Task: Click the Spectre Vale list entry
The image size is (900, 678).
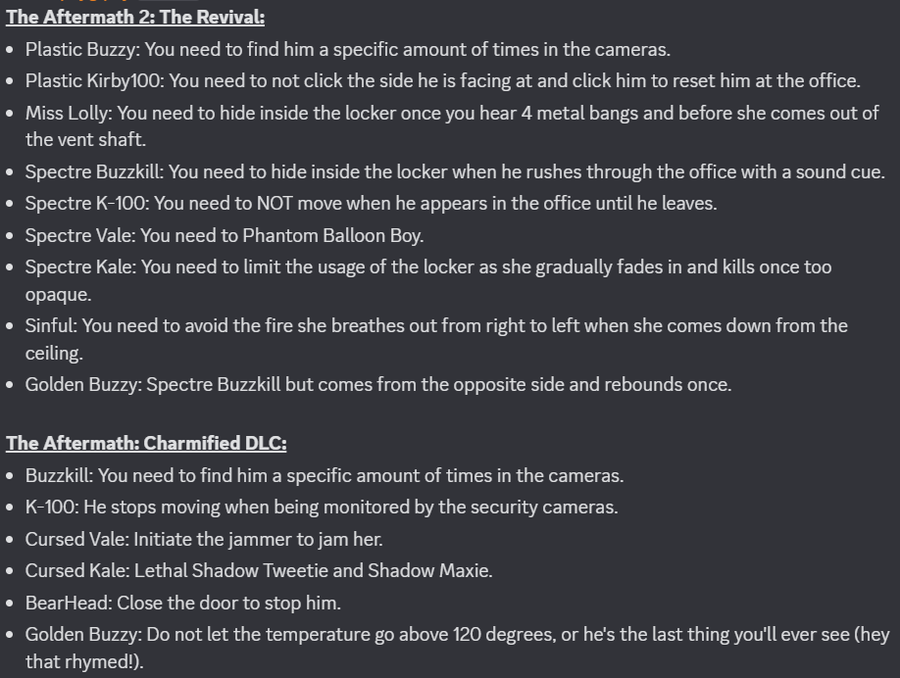Action: pos(224,236)
